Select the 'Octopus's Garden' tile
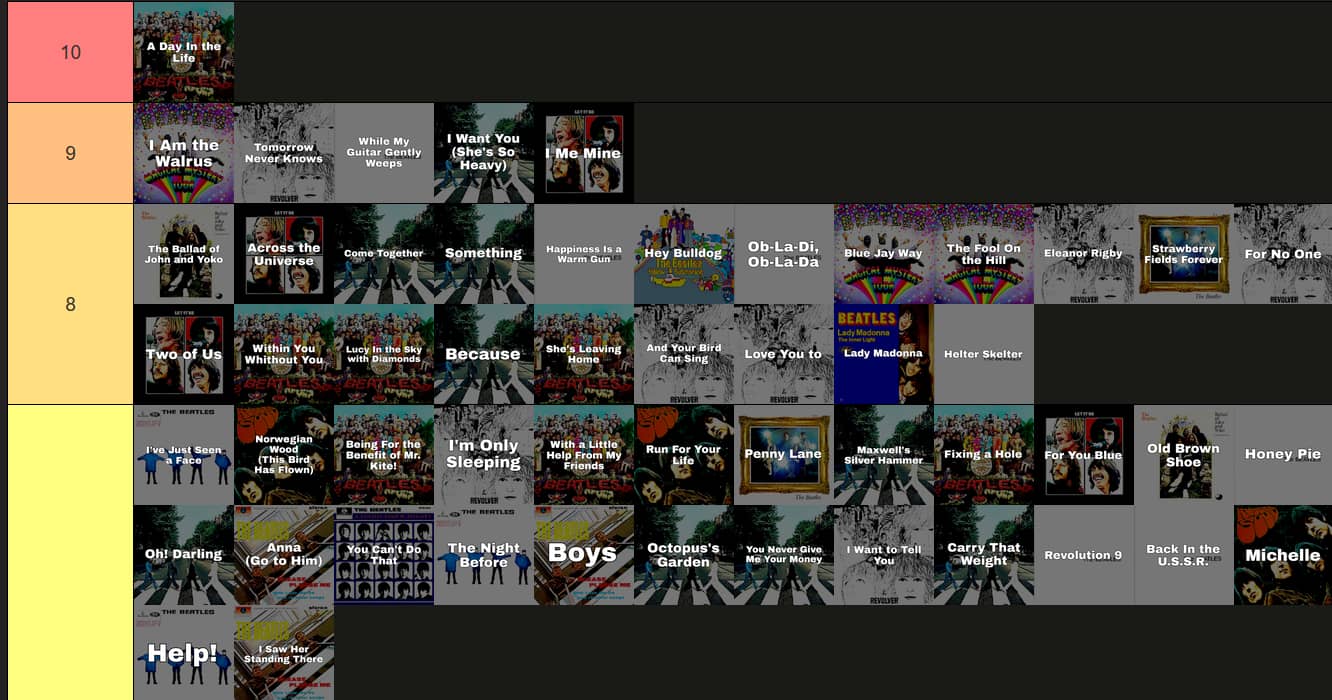Viewport: 1332px width, 700px height. click(x=684, y=555)
